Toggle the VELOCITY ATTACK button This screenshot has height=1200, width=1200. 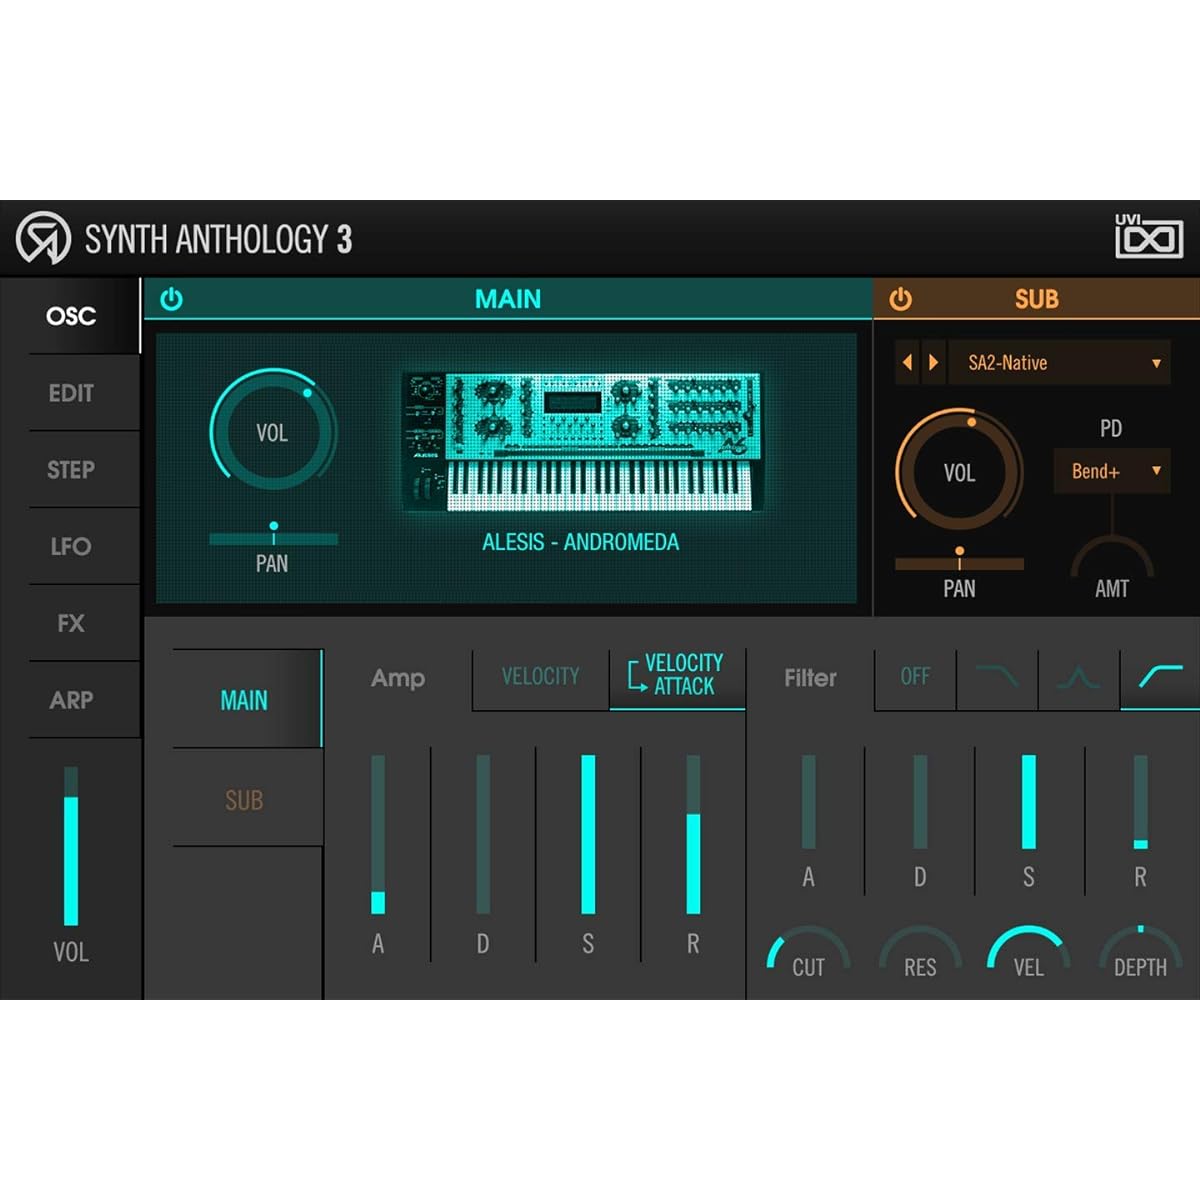(677, 677)
